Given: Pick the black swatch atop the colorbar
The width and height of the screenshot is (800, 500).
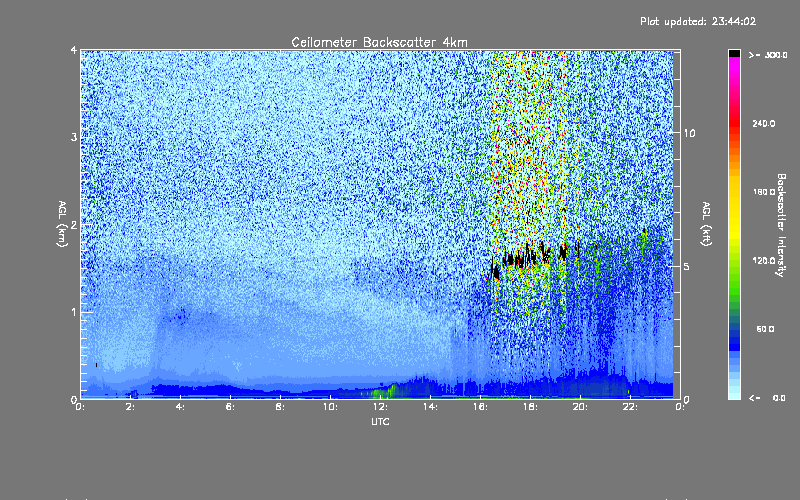Looking at the screenshot, I should tap(734, 53).
